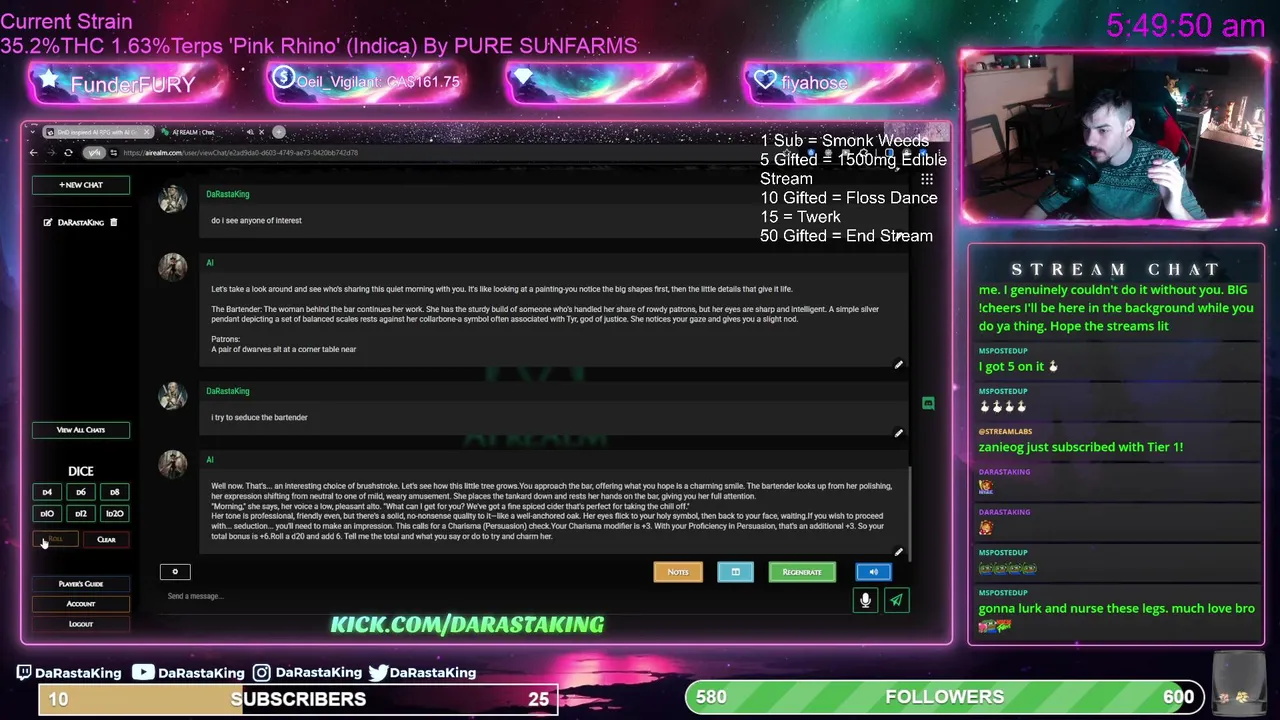This screenshot has height=720, width=1280.
Task: Open the Player's Guide
Action: (80, 584)
